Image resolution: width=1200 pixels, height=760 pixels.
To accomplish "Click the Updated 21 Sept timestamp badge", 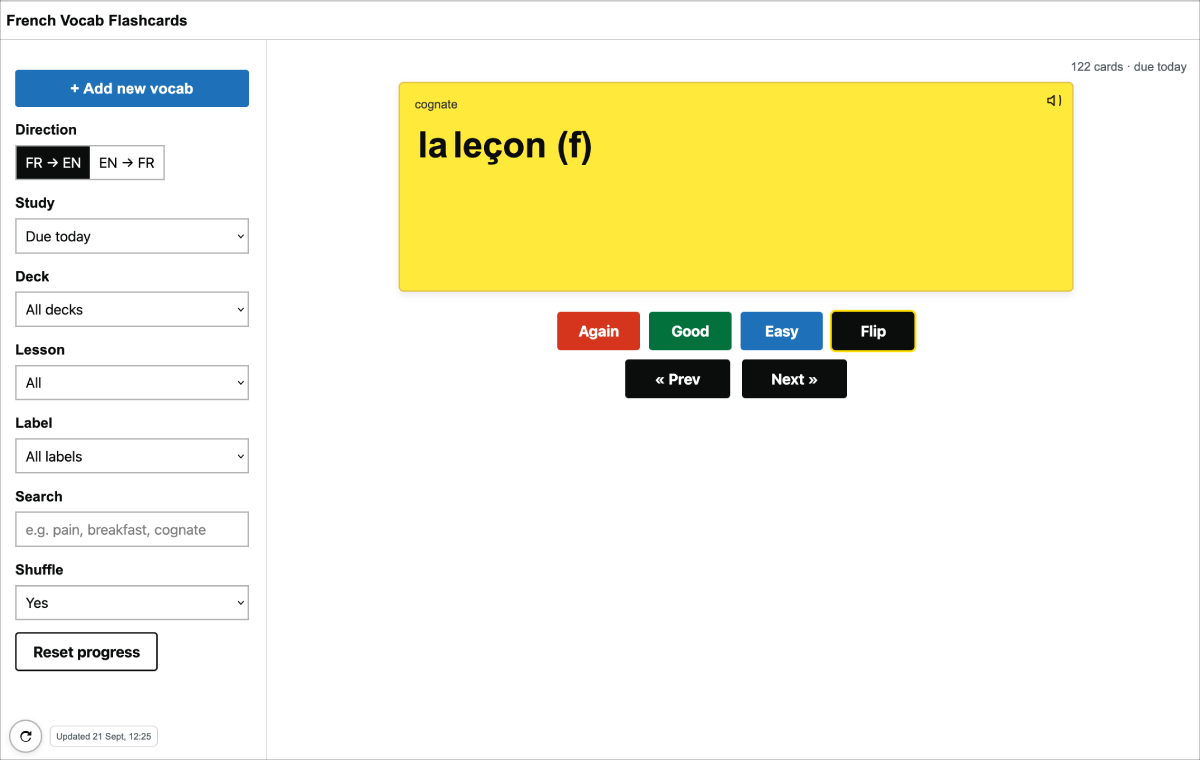I will [x=104, y=737].
